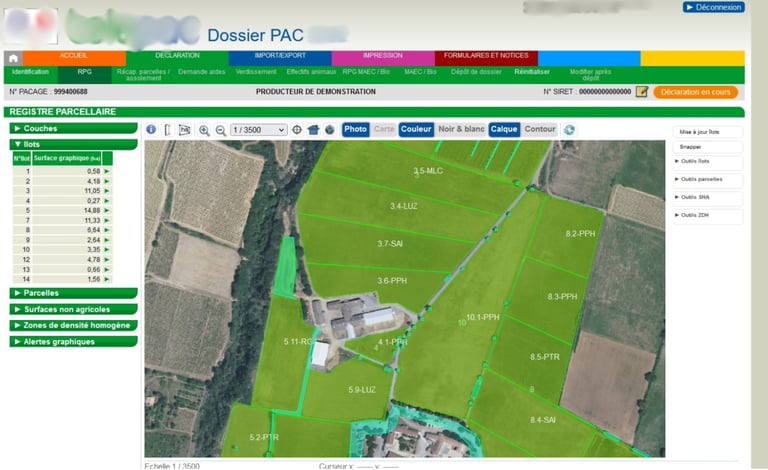Open the IMPORT/EXPORT tab

280,58
